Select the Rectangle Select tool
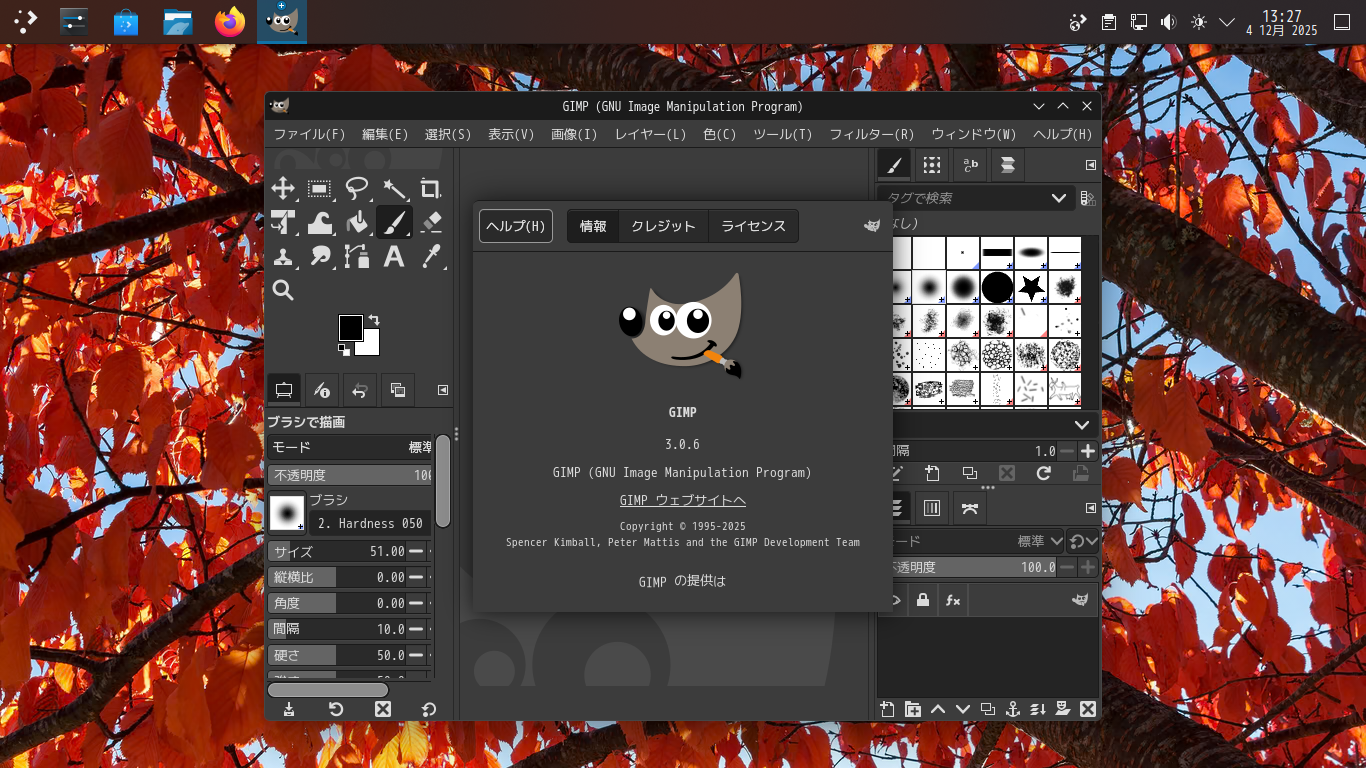Viewport: 1366px width, 768px height. pyautogui.click(x=320, y=188)
